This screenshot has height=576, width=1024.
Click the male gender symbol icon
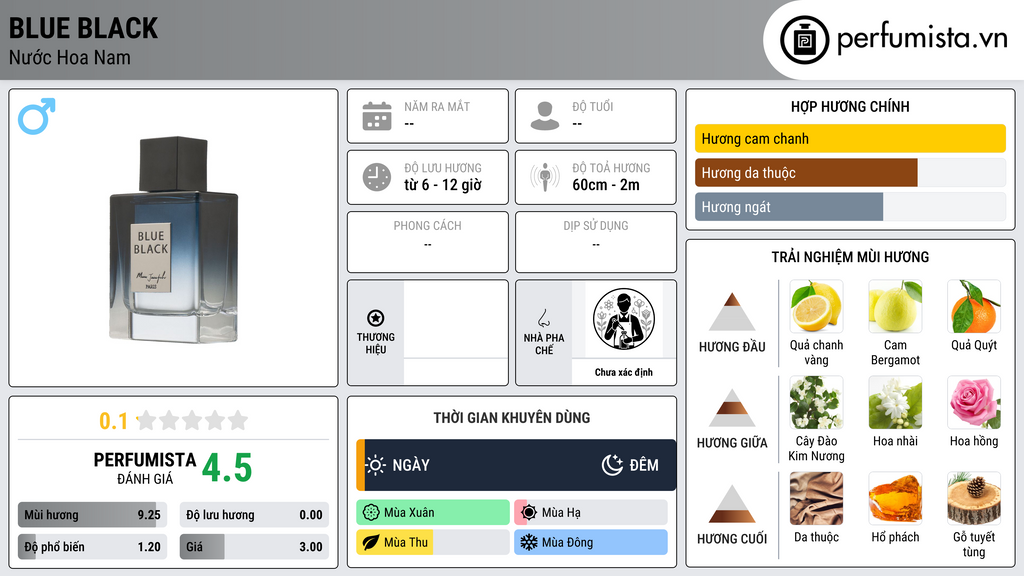[x=37, y=116]
